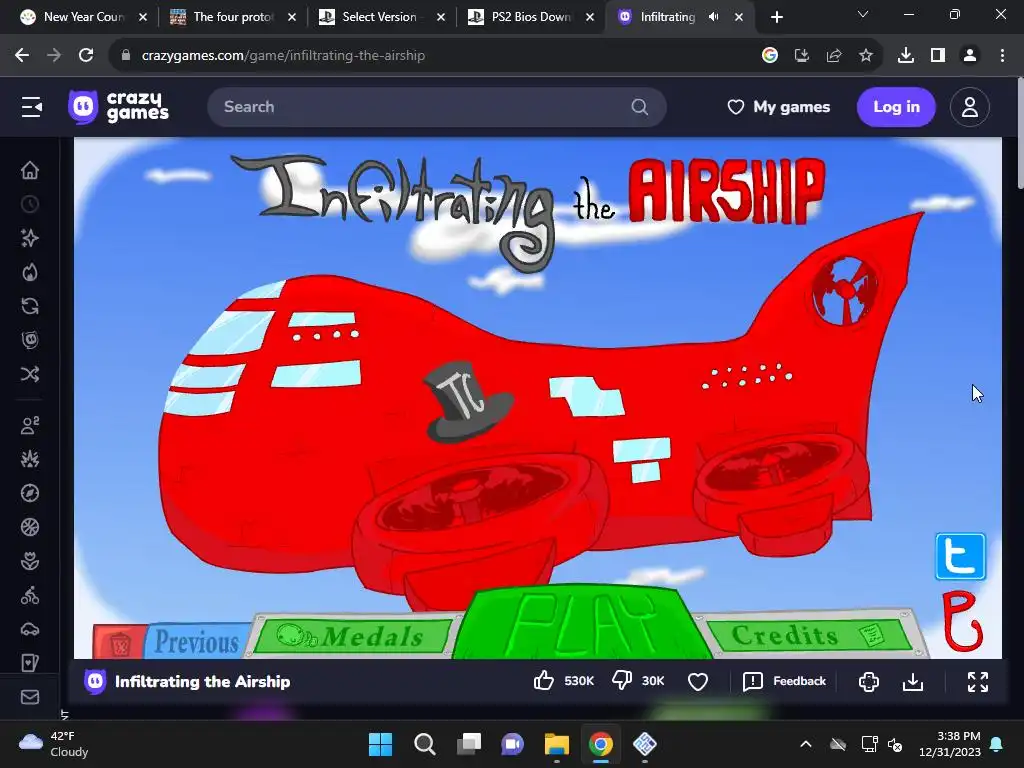This screenshot has height=768, width=1024.
Task: Share this page icon
Action: 834,56
